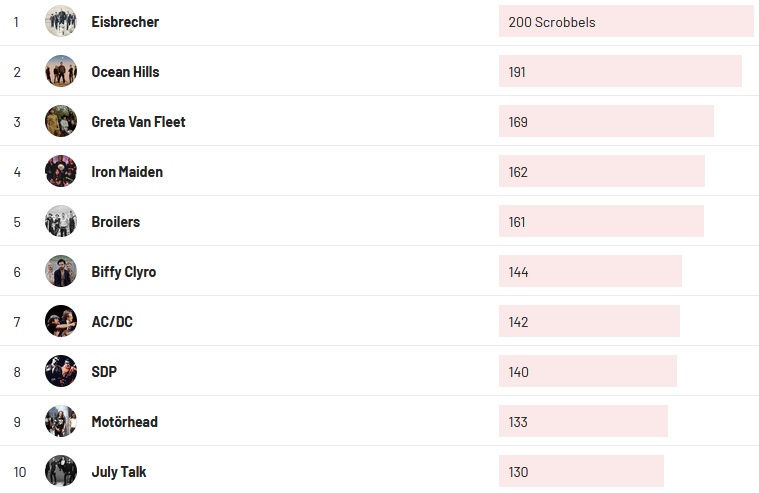The image size is (759, 493).
Task: Click the Biffy Clyro artist avatar
Action: [x=61, y=271]
